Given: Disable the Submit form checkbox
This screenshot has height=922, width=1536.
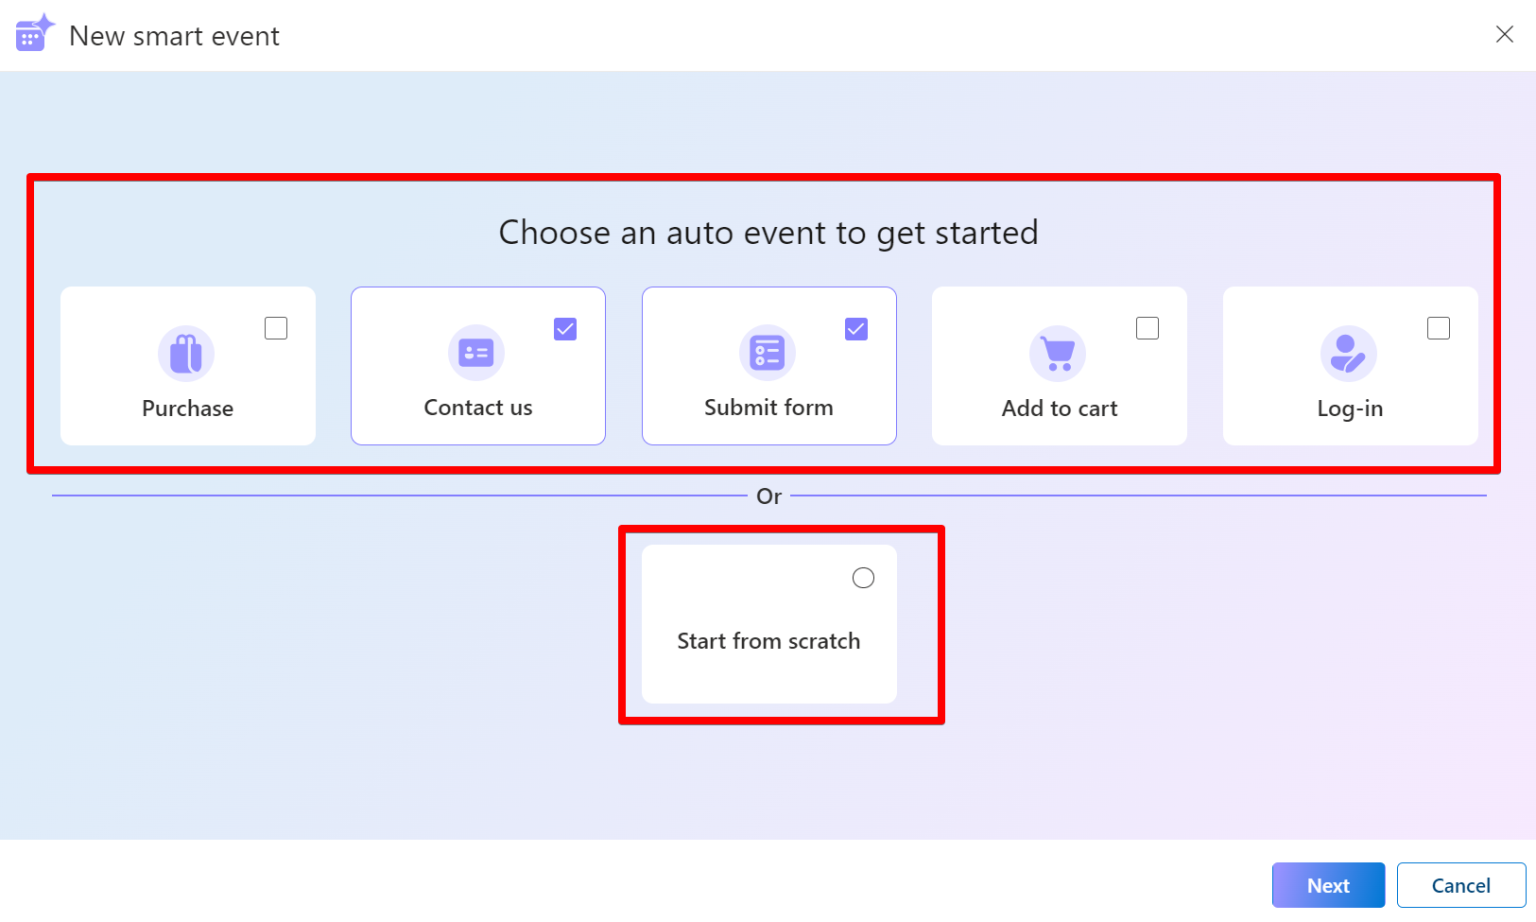Looking at the screenshot, I should pyautogui.click(x=856, y=328).
